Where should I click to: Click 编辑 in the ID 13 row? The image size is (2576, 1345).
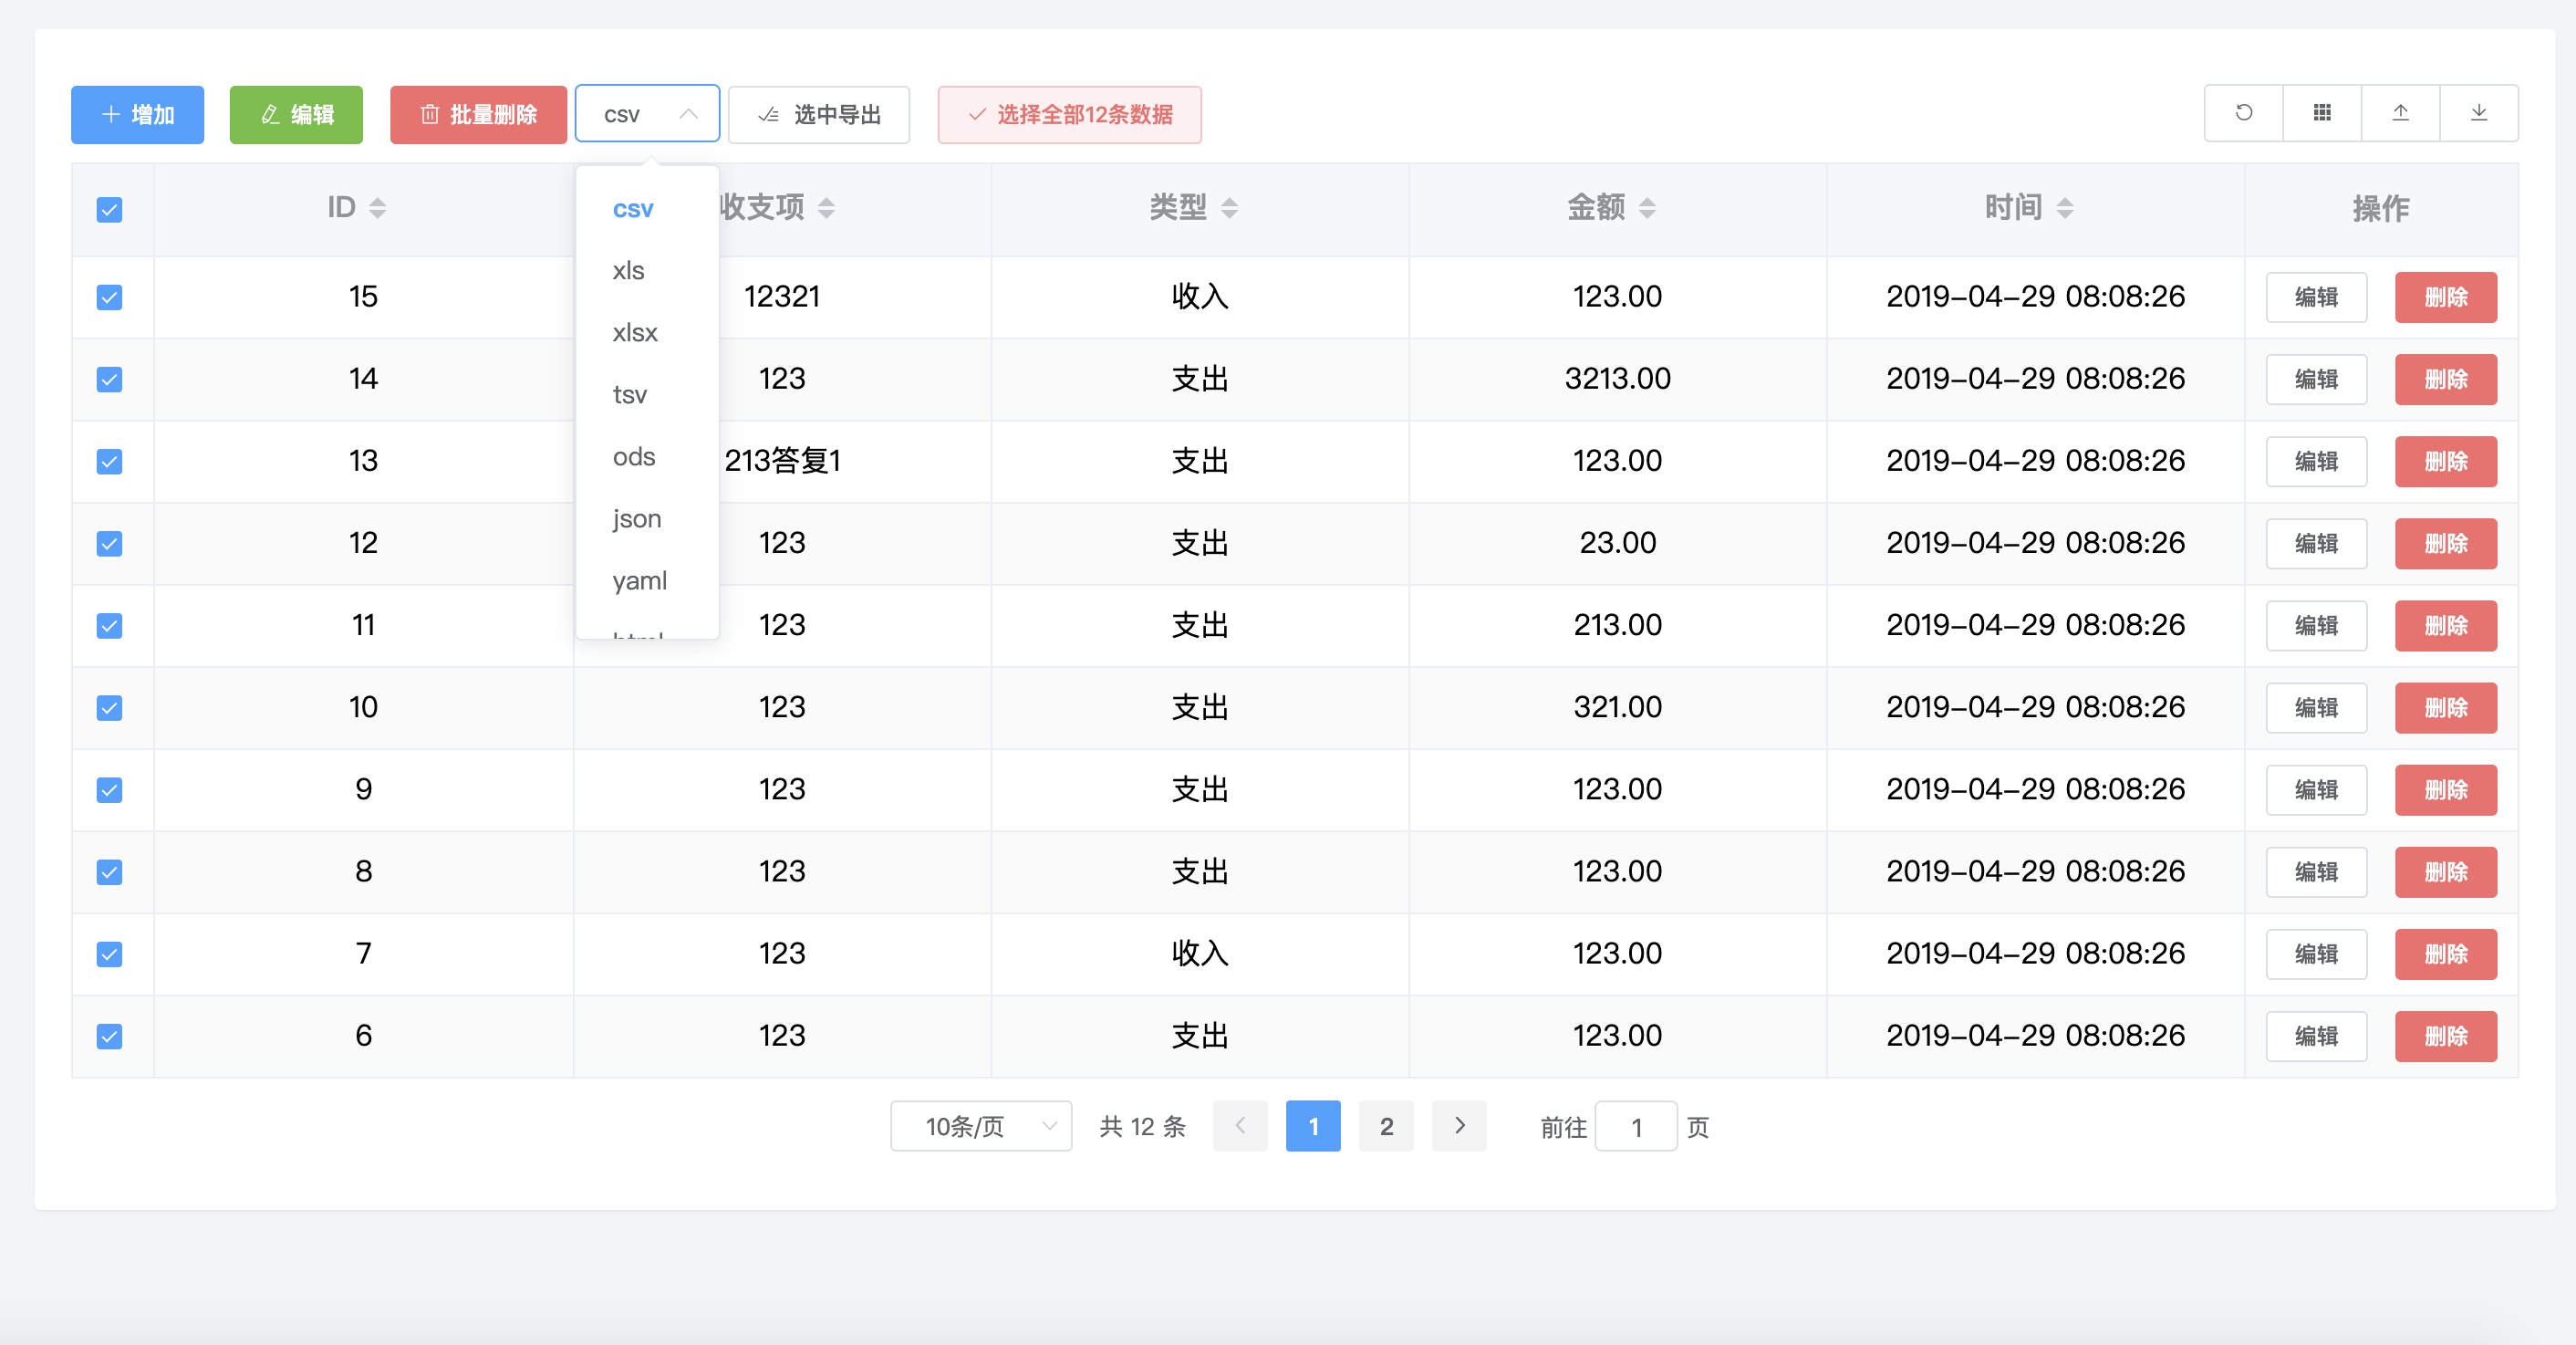click(2316, 461)
